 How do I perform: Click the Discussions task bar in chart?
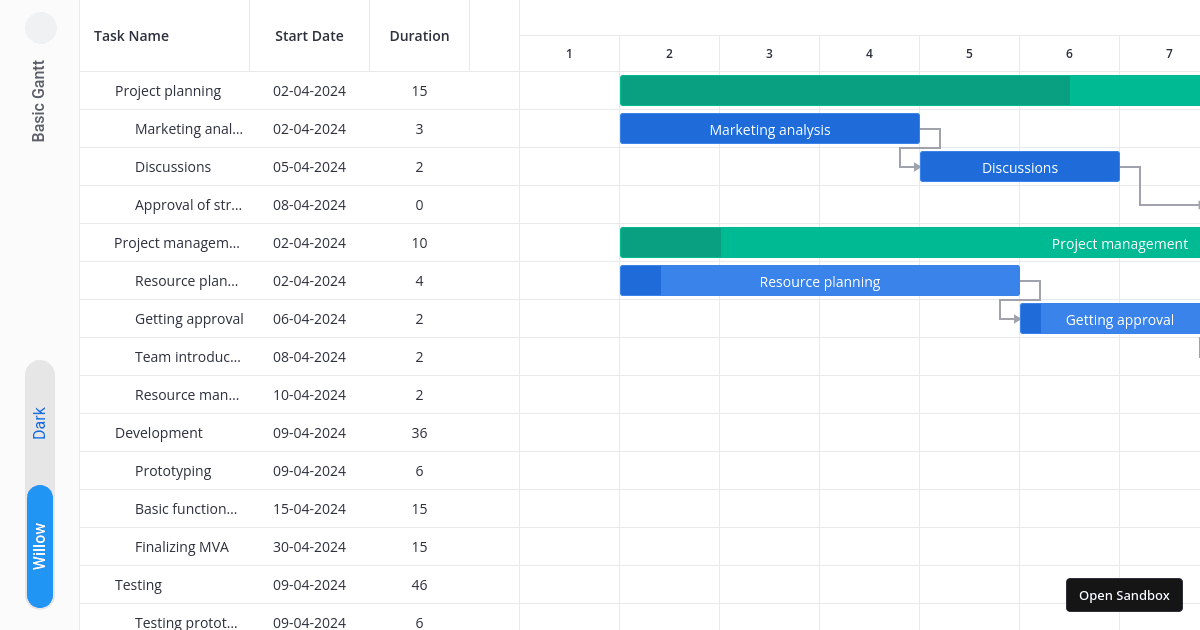1019,167
